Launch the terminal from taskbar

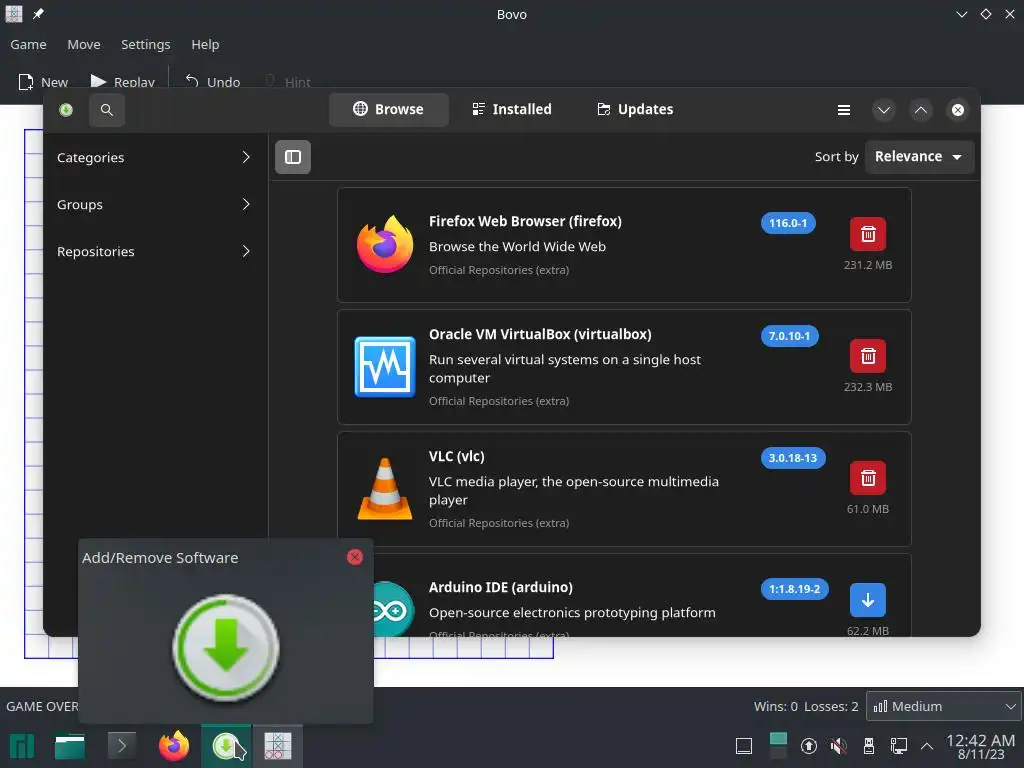pyautogui.click(x=121, y=746)
